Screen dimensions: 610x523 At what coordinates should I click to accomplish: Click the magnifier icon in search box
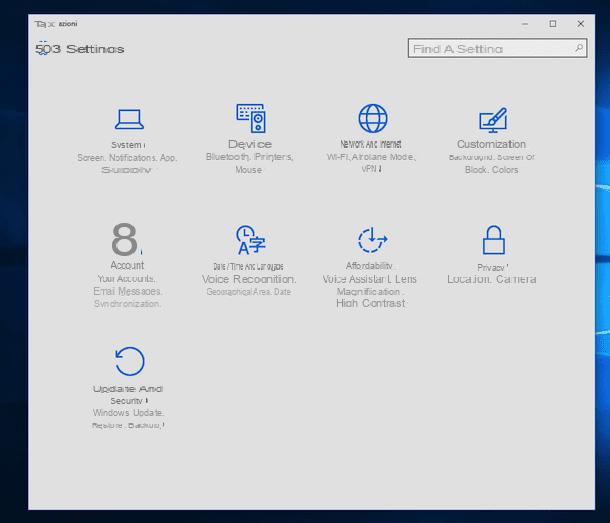[579, 48]
